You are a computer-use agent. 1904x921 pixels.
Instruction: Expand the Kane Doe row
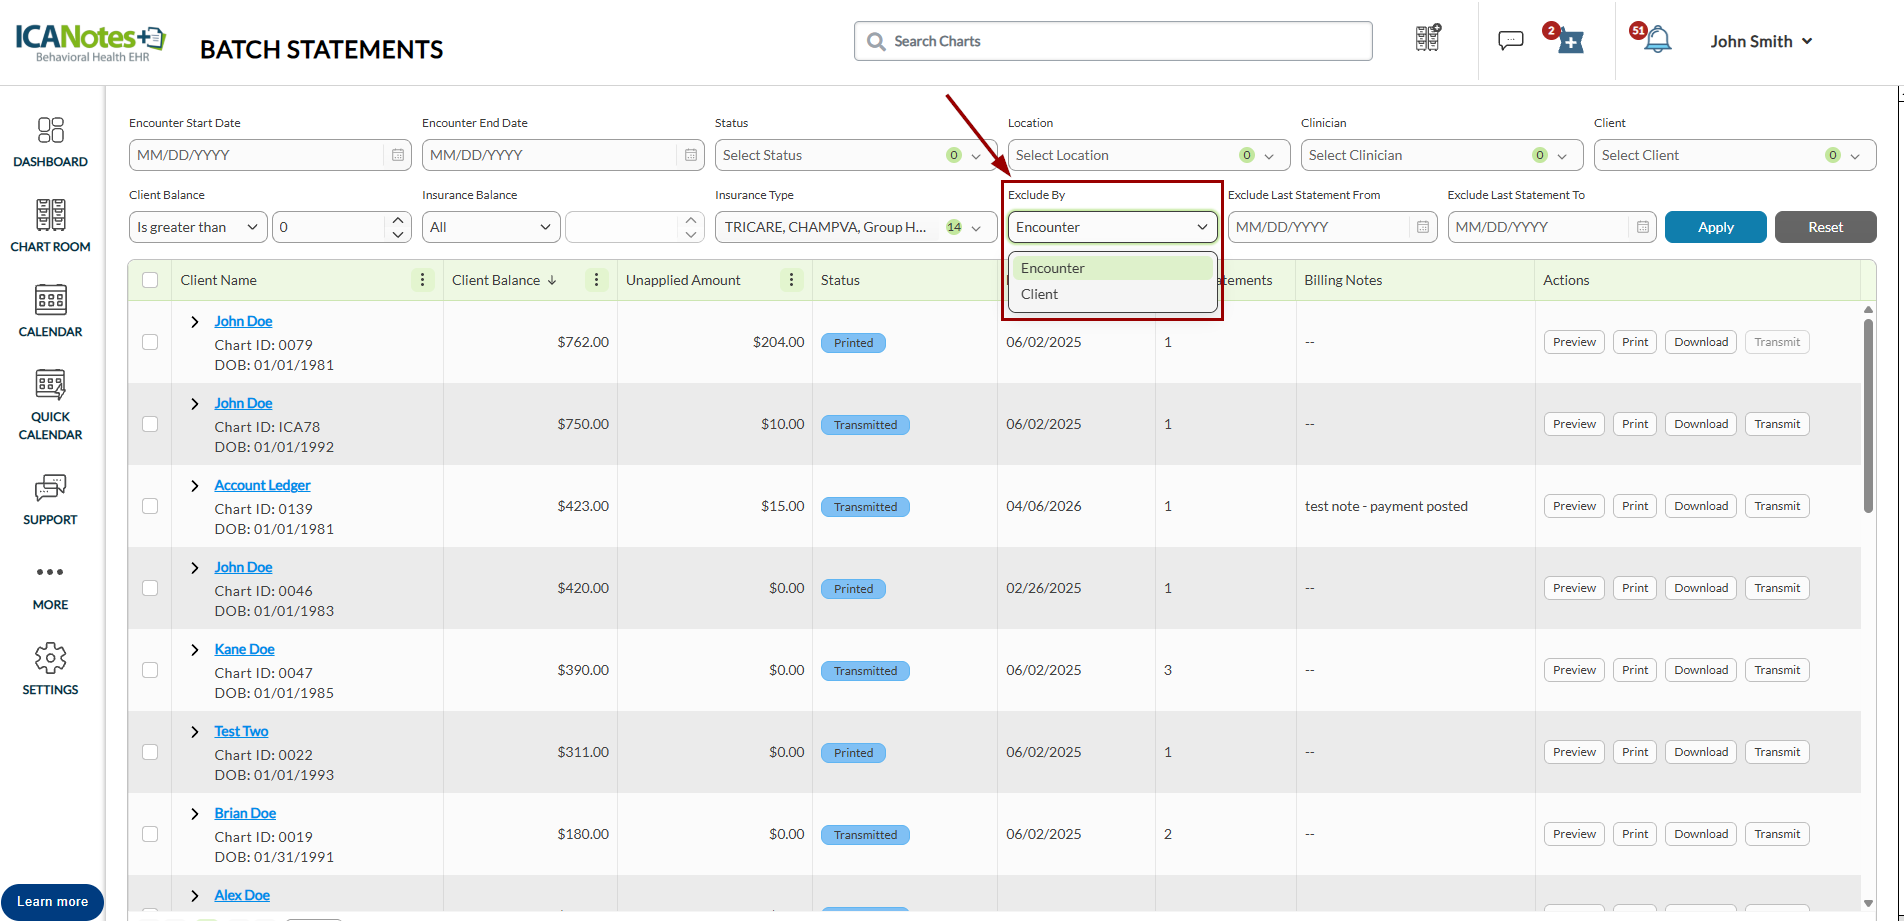195,650
